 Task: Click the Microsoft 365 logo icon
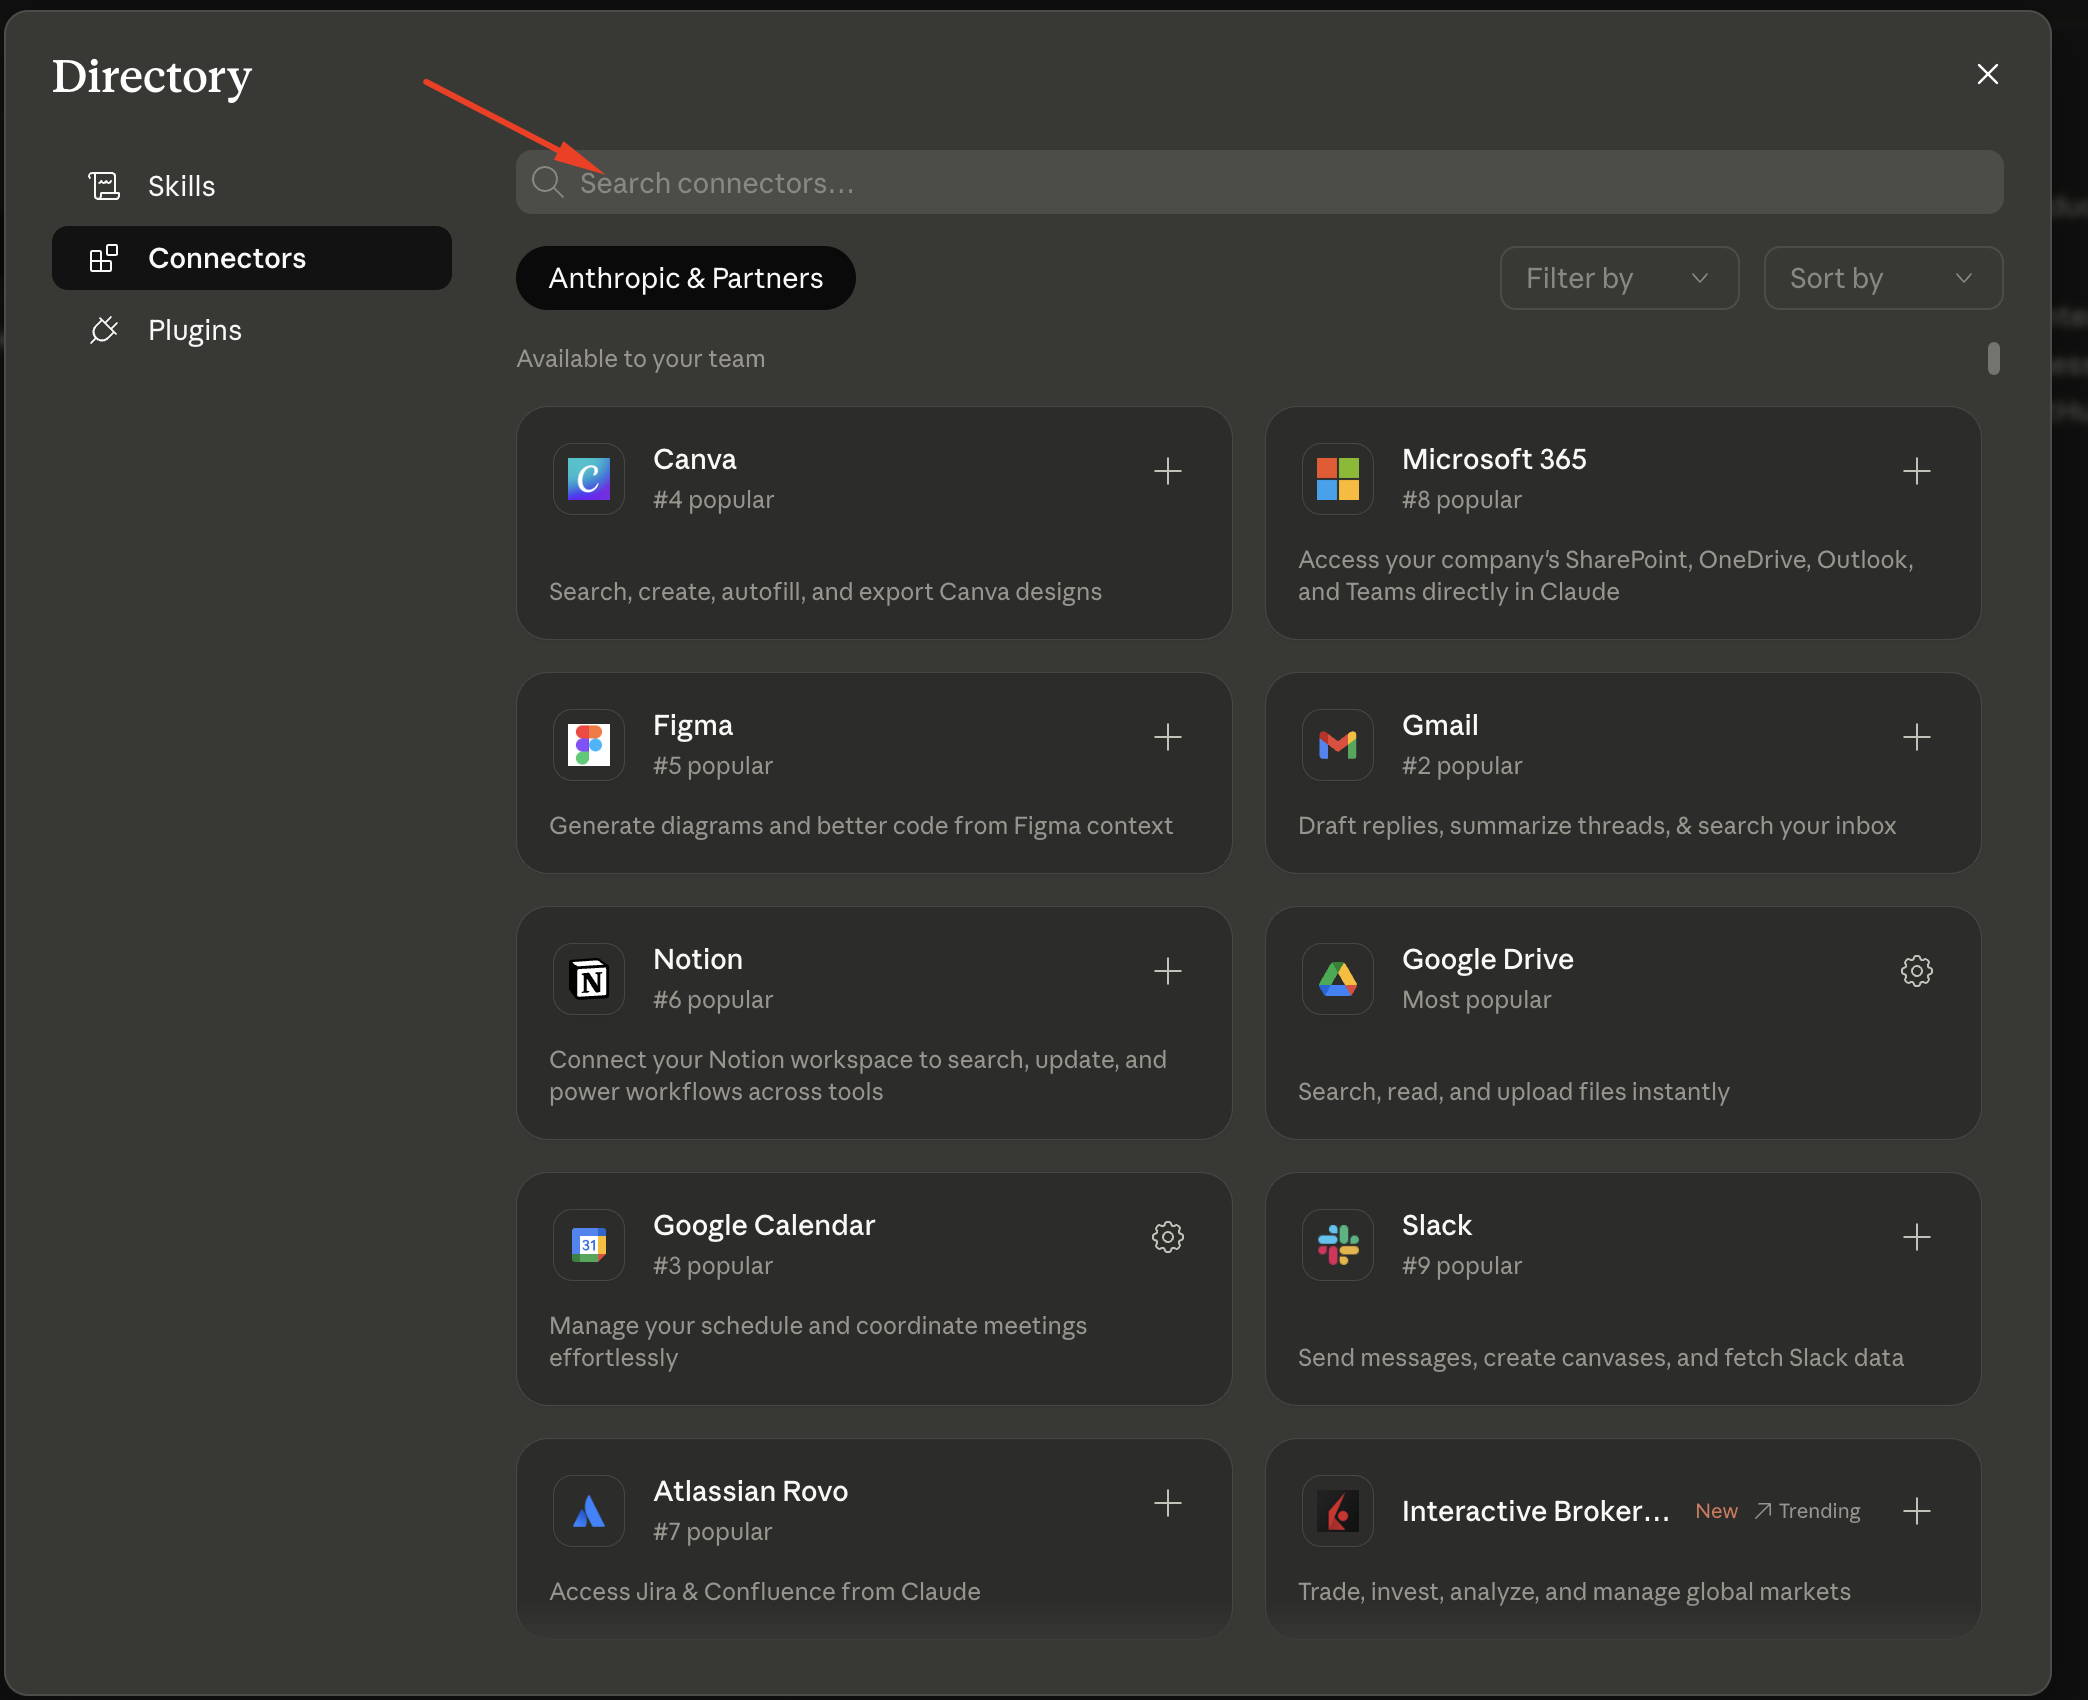click(1338, 479)
